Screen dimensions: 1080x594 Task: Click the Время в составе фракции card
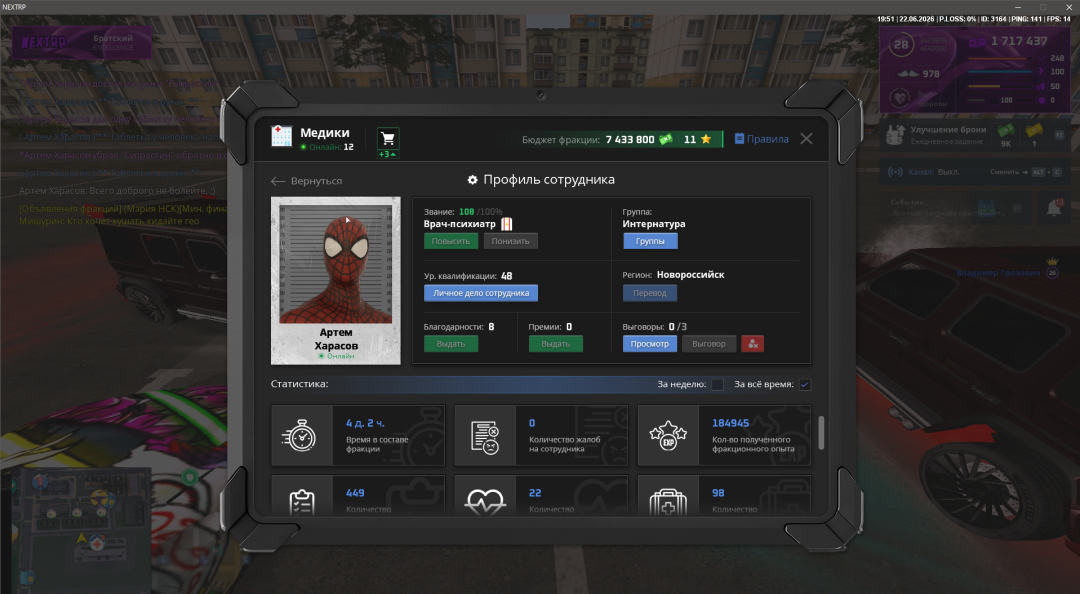358,436
